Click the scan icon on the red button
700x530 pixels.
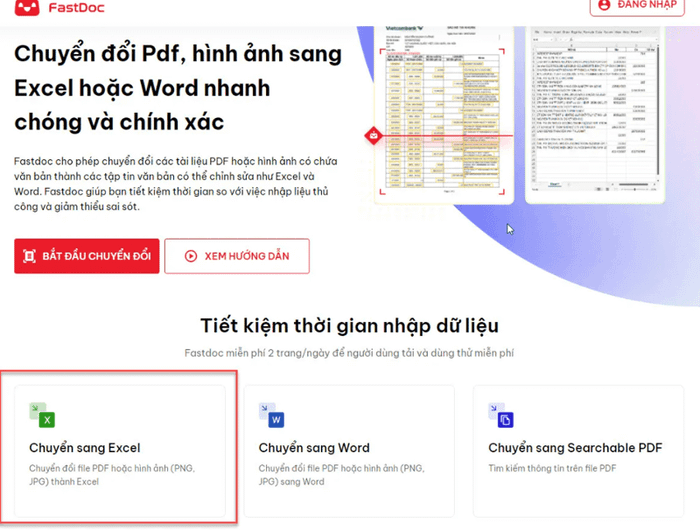29,256
